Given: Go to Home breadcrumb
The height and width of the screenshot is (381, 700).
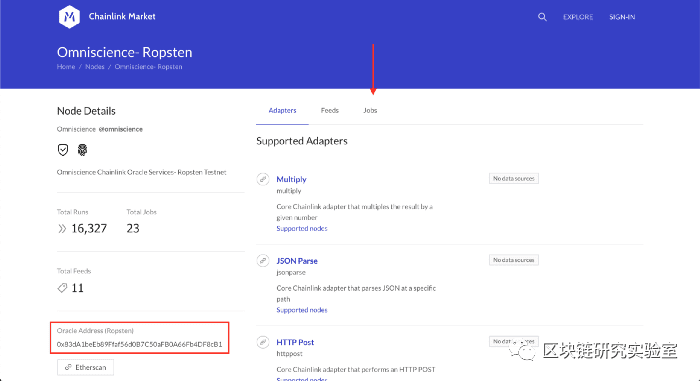Looking at the screenshot, I should (x=66, y=67).
